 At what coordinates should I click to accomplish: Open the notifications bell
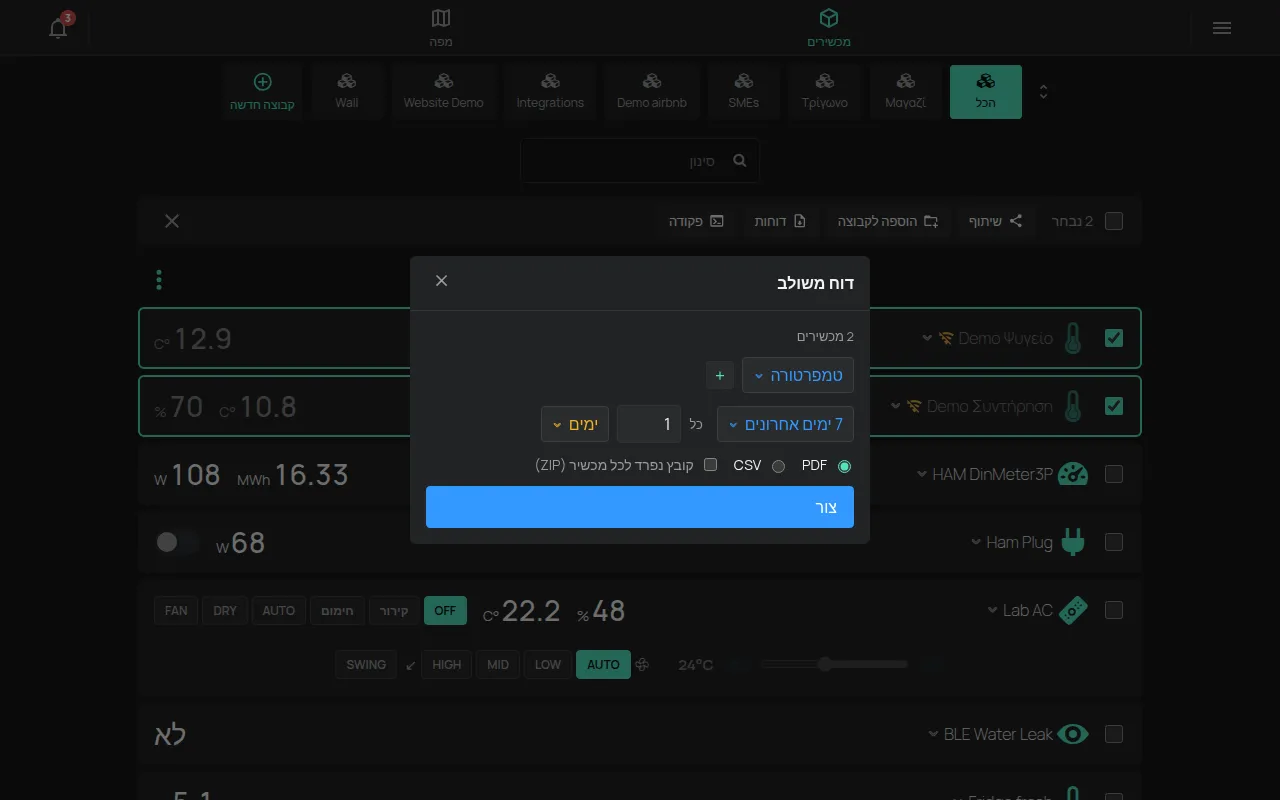click(58, 28)
